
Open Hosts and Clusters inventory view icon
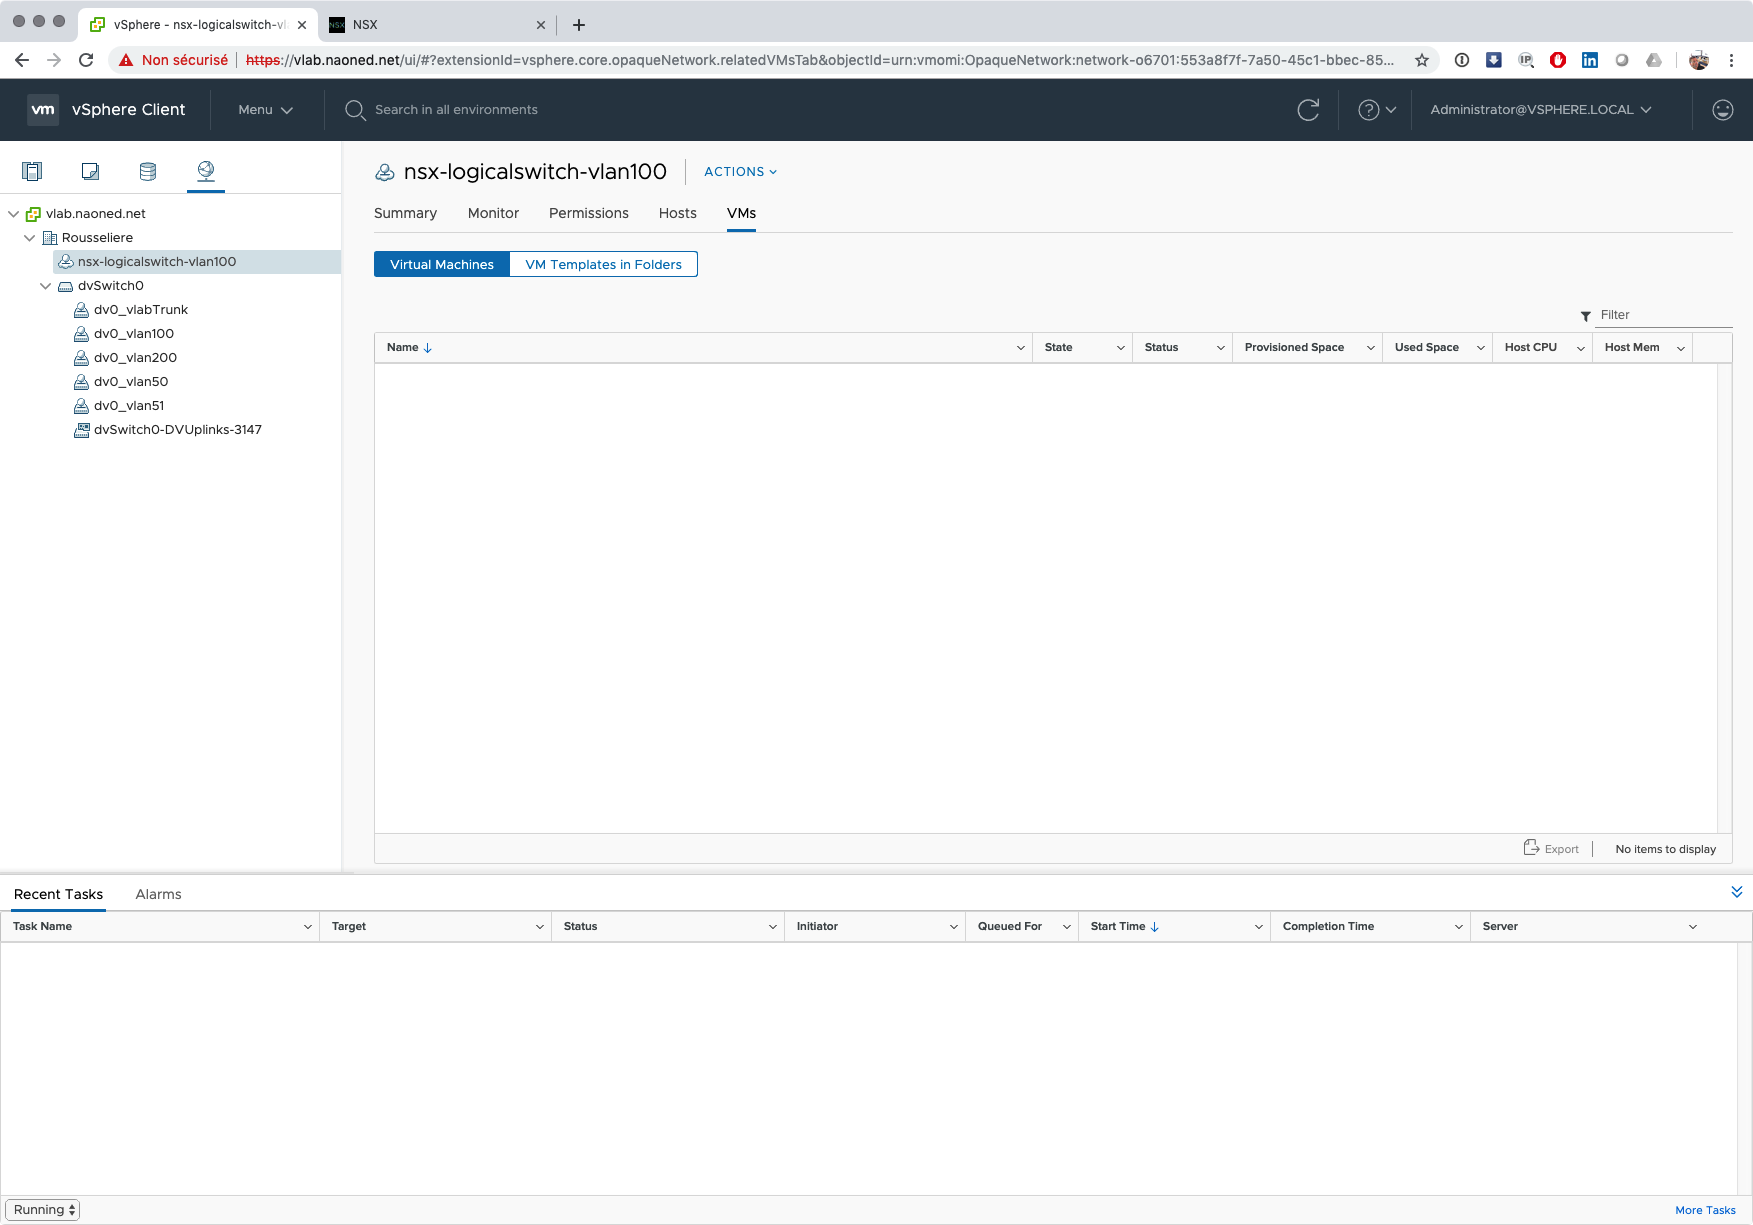coord(32,171)
